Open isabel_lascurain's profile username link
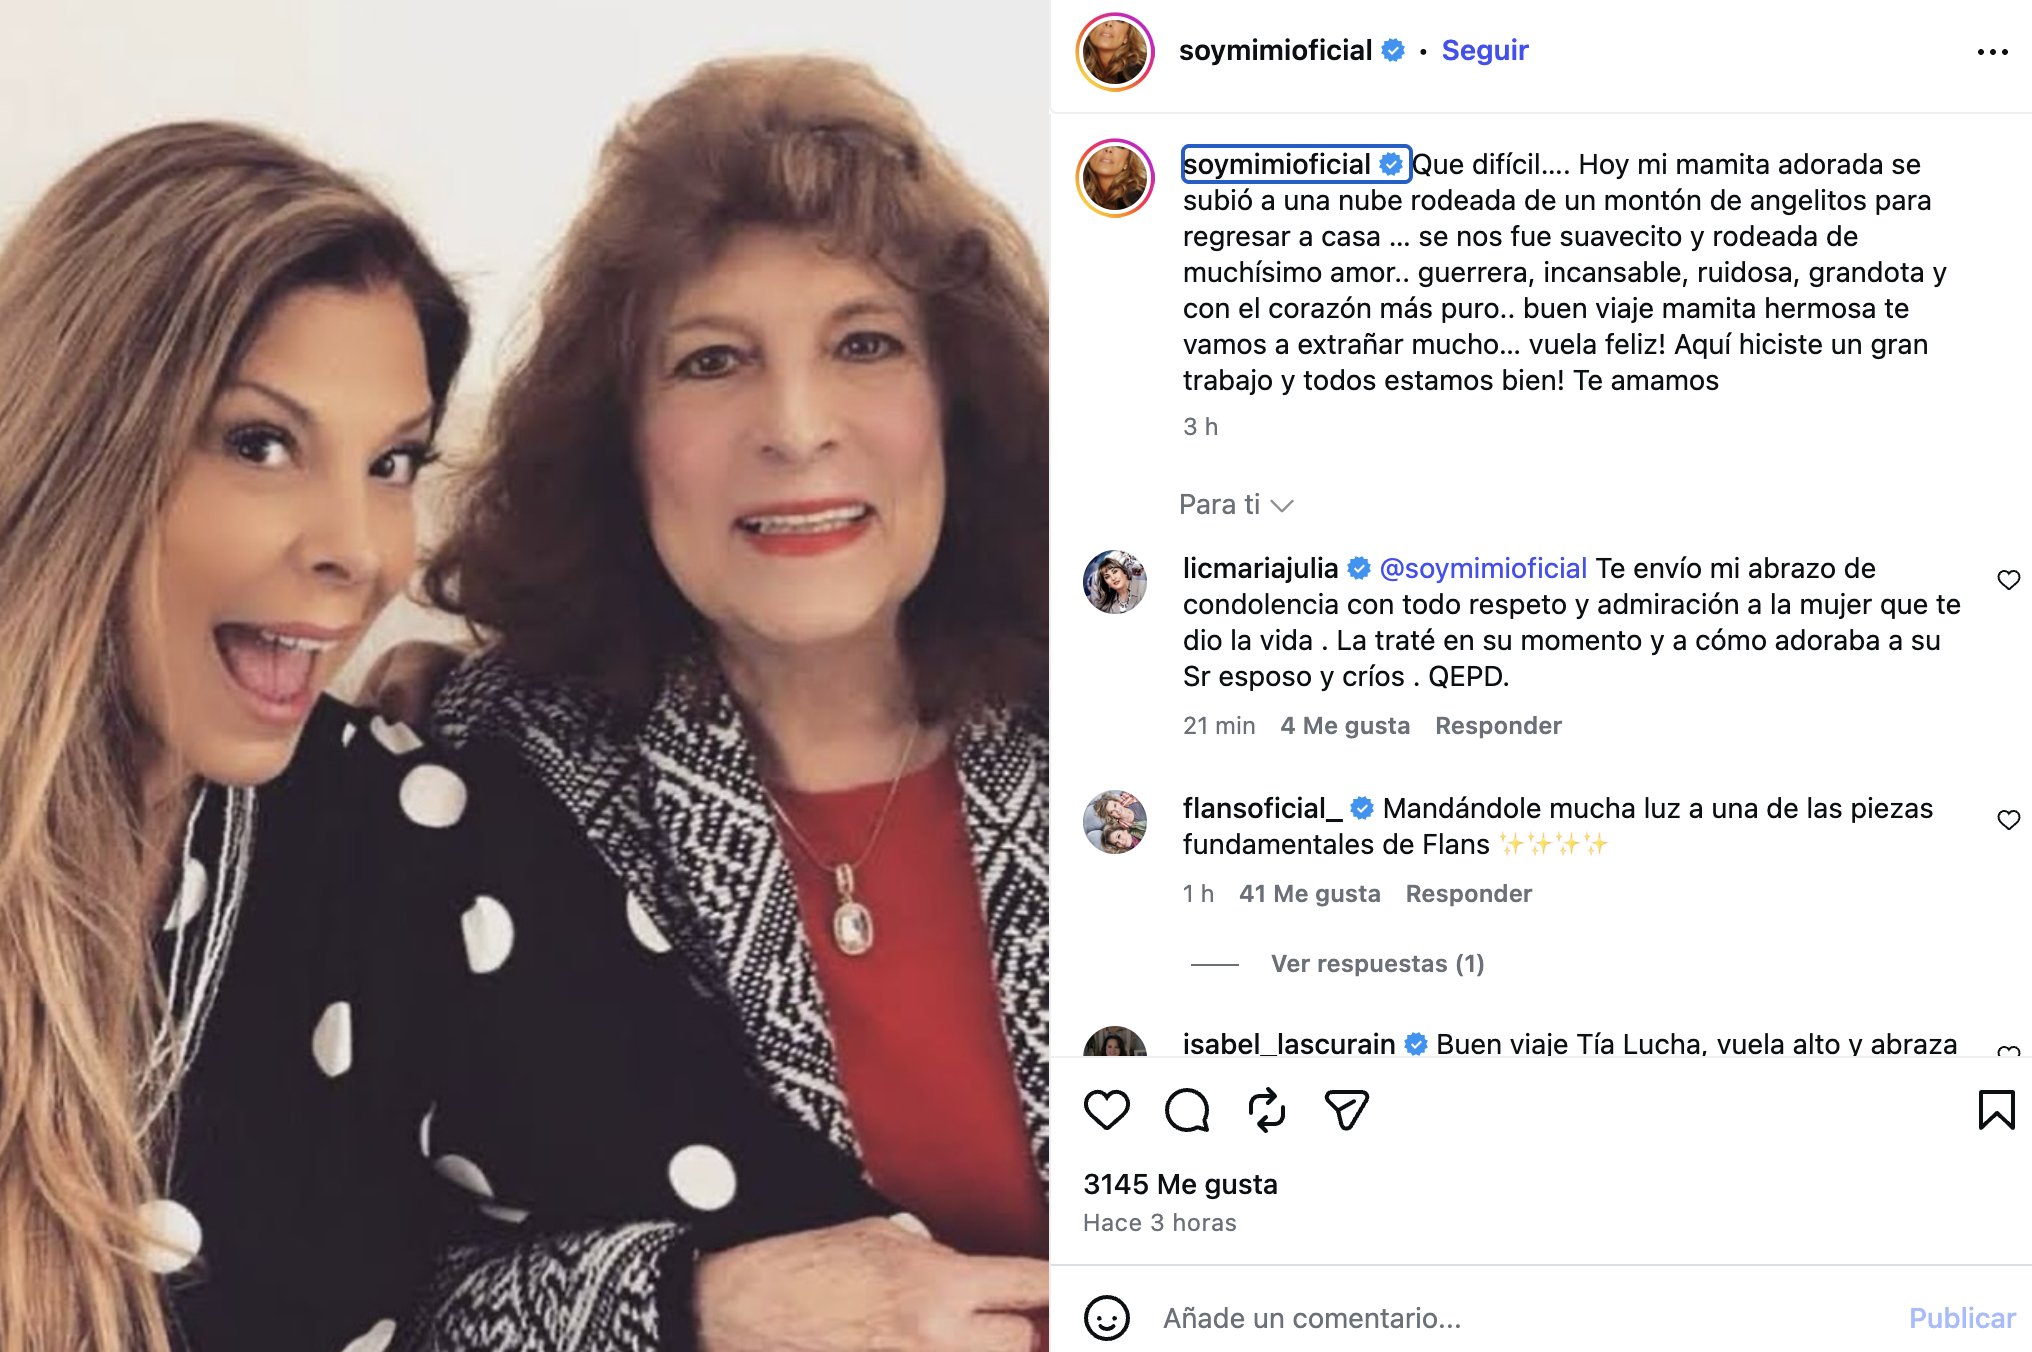The image size is (2032, 1352). (1288, 1044)
